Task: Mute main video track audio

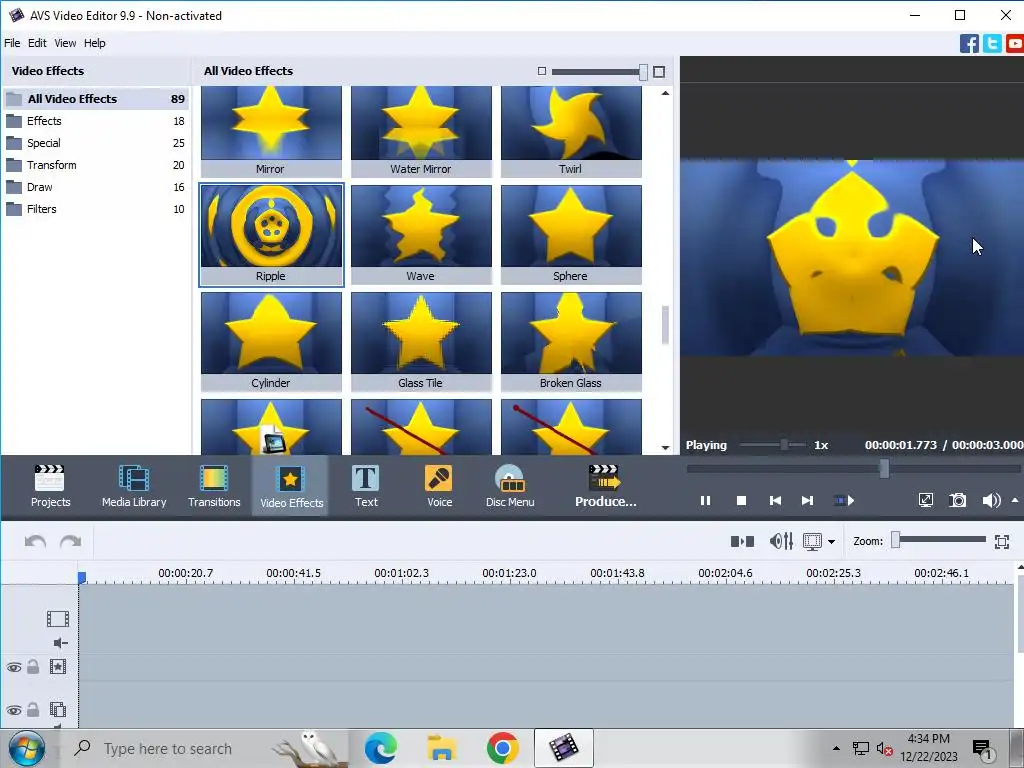Action: point(60,643)
